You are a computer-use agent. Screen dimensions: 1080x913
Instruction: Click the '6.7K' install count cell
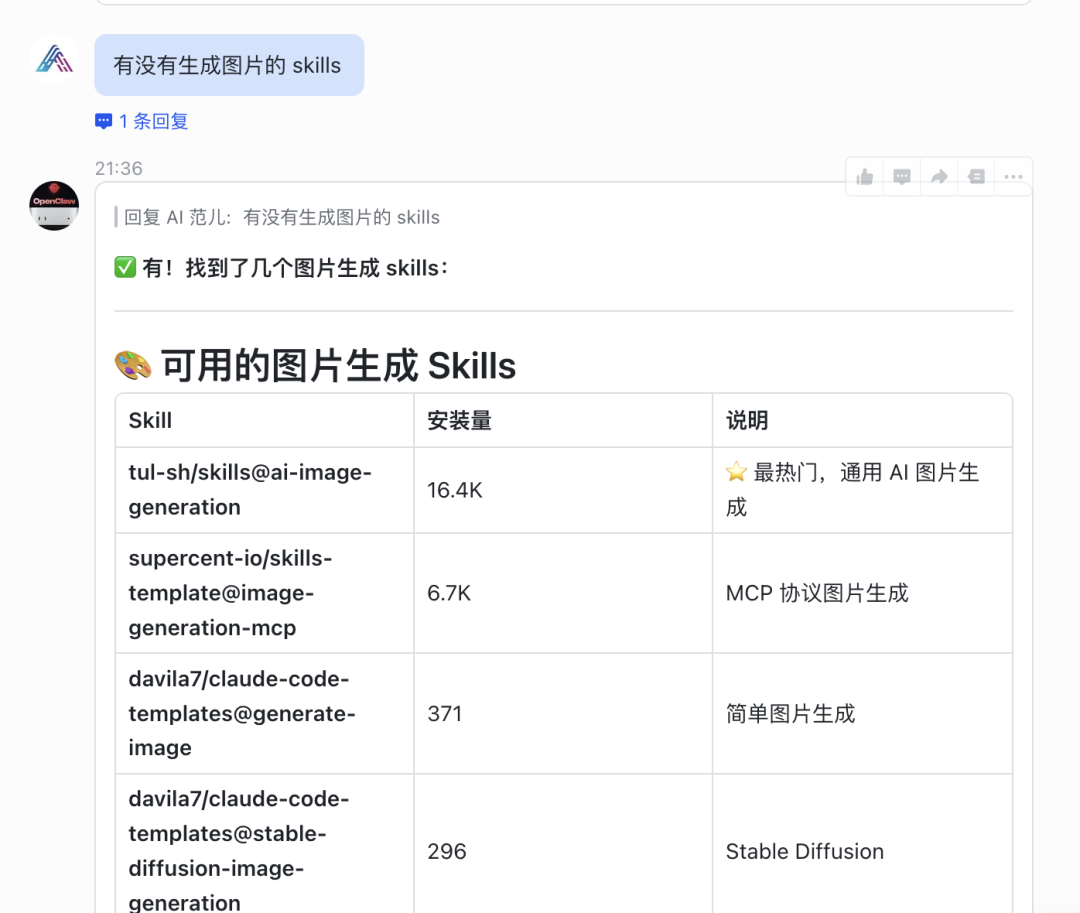[563, 594]
